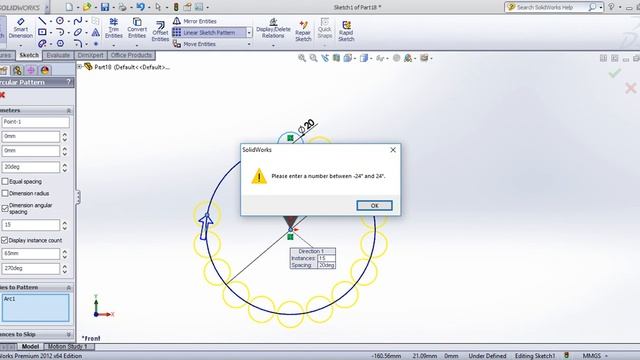640x360 pixels.
Task: Click the Offset Entities tool
Action: 160,31
